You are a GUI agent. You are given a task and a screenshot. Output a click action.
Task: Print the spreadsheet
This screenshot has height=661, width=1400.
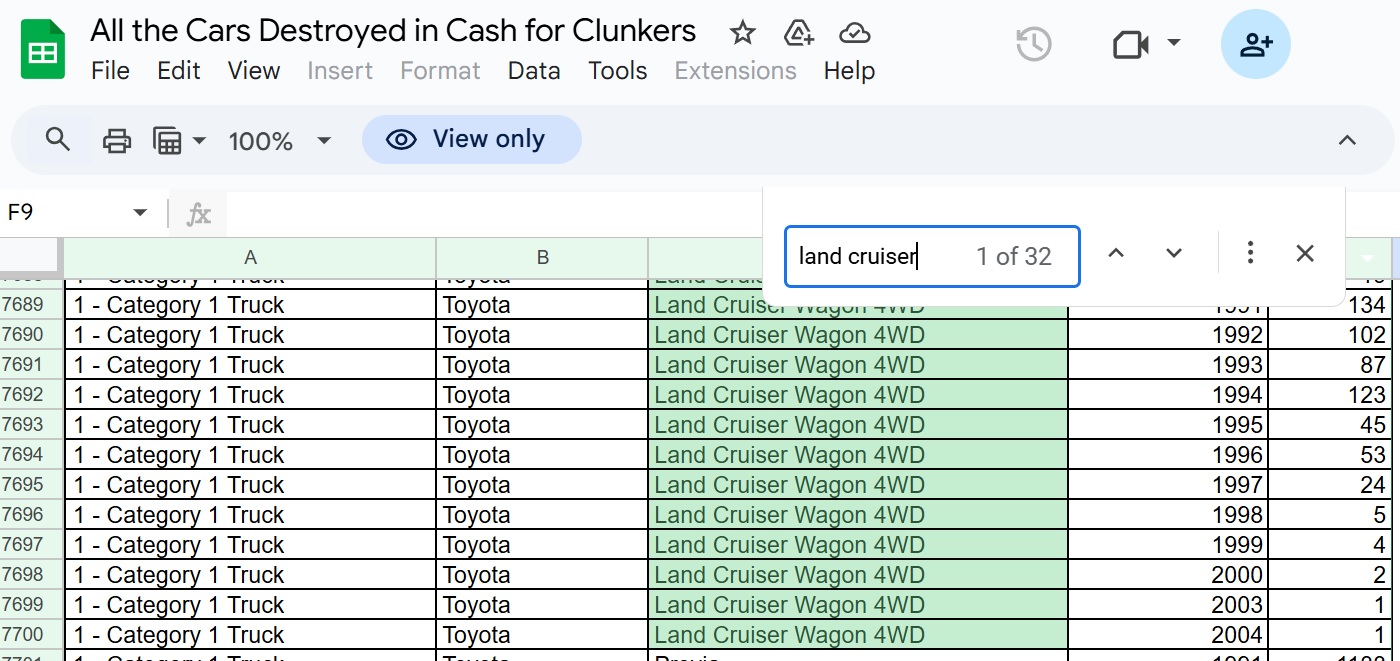tap(117, 141)
